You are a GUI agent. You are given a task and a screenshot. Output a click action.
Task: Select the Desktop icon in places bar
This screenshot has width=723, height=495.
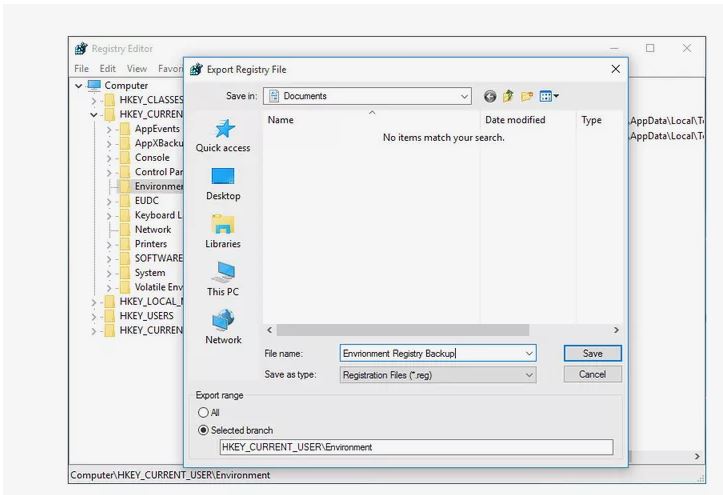coord(223,177)
